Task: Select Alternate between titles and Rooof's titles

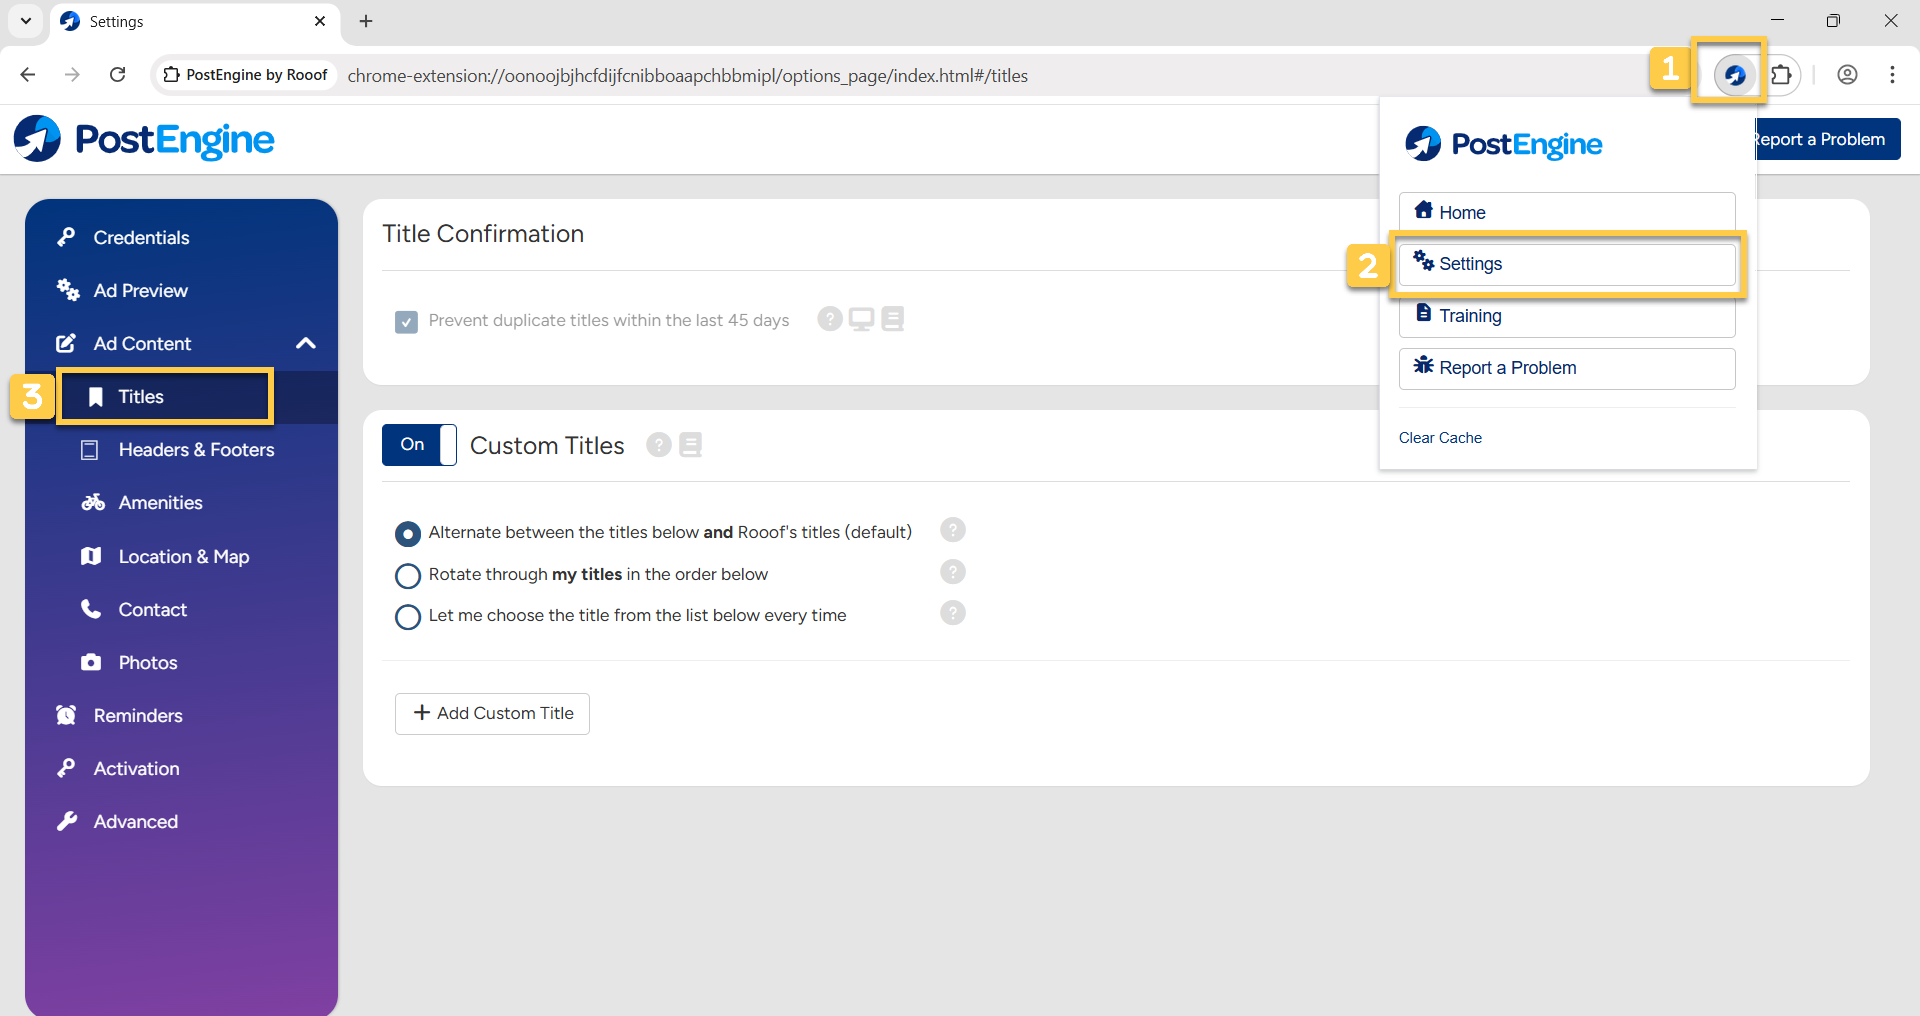Action: [x=407, y=534]
